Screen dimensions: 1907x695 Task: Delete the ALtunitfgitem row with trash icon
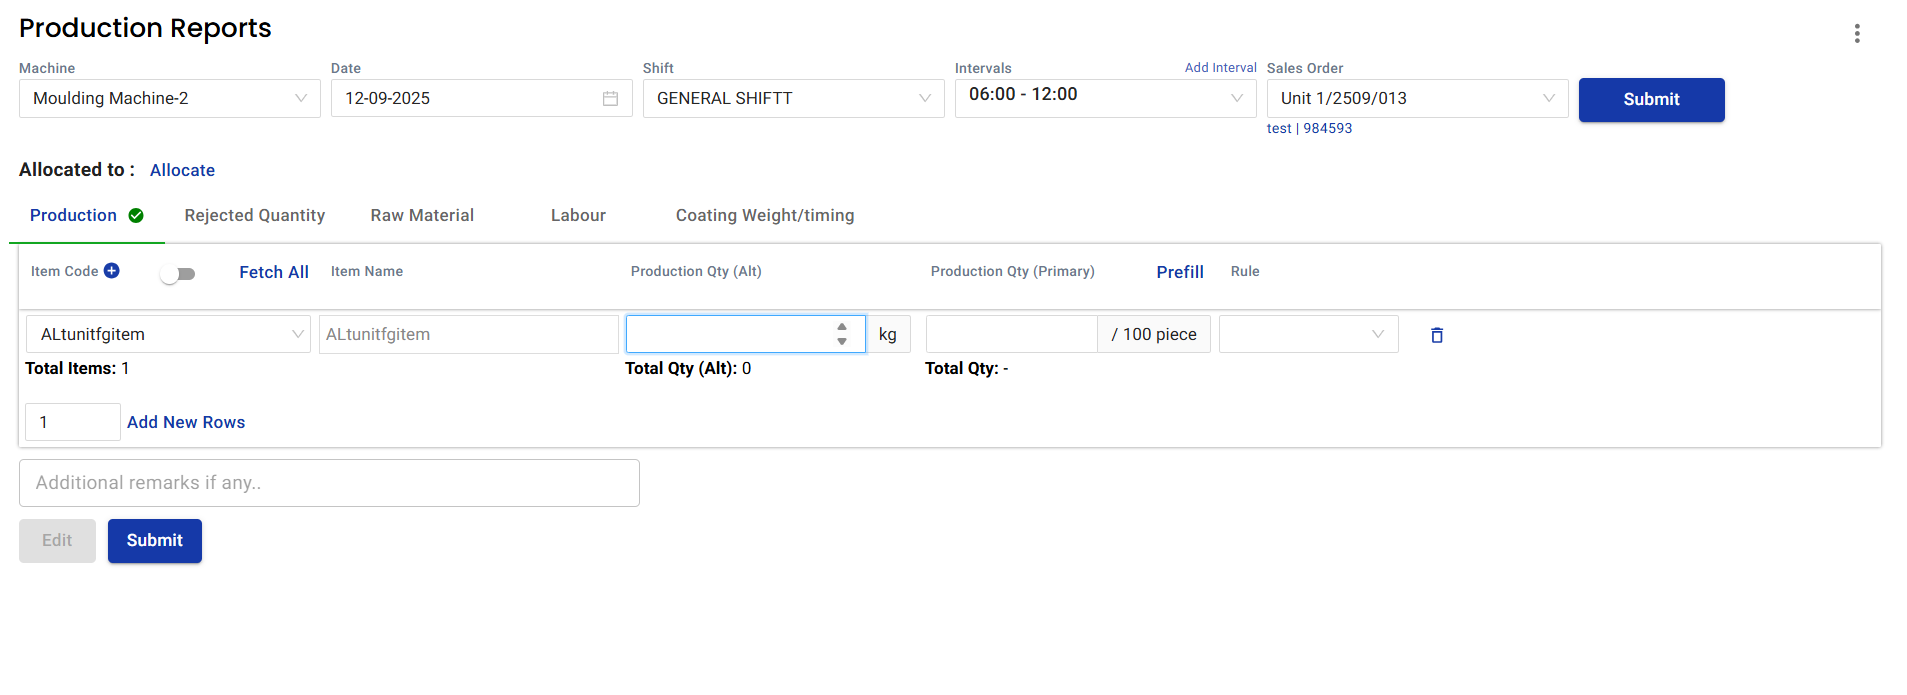tap(1436, 335)
